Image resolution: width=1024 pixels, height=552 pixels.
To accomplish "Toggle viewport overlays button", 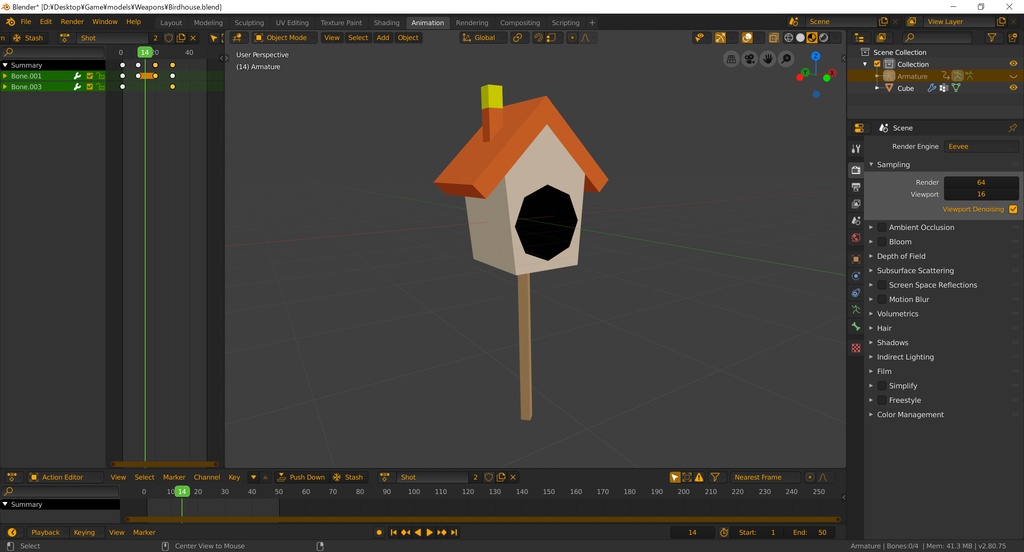I will point(747,38).
